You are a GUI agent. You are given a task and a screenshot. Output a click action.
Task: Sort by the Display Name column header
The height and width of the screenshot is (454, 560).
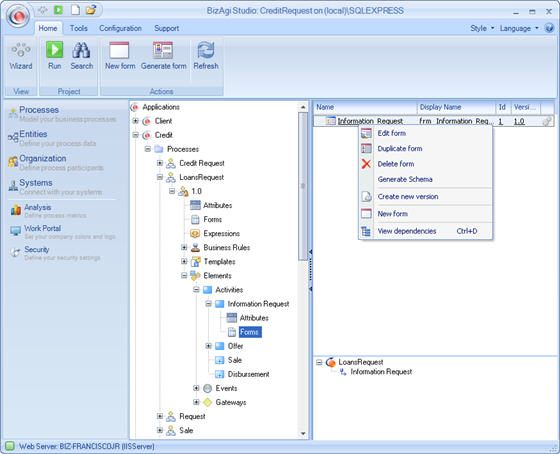point(456,107)
